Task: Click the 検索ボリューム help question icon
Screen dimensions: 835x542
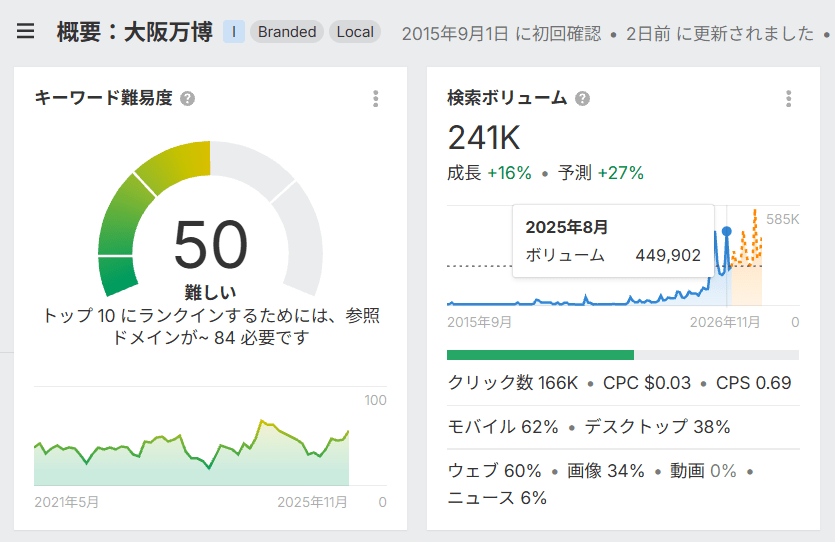Action: click(583, 98)
